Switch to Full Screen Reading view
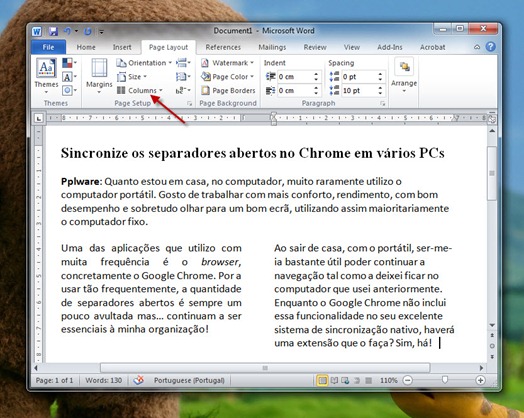Screen dimensions: 524x418 pos(334,380)
